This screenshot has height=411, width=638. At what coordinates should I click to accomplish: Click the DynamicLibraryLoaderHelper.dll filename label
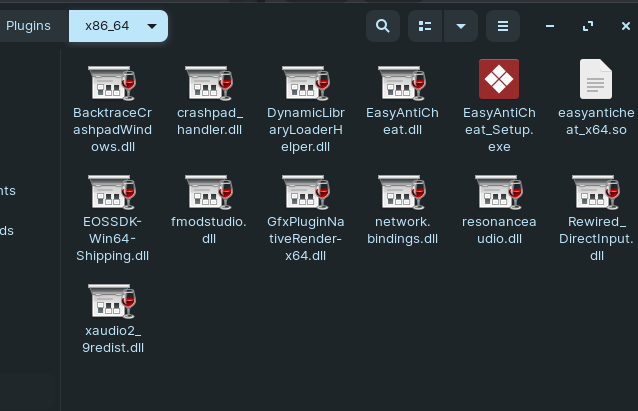pos(306,130)
